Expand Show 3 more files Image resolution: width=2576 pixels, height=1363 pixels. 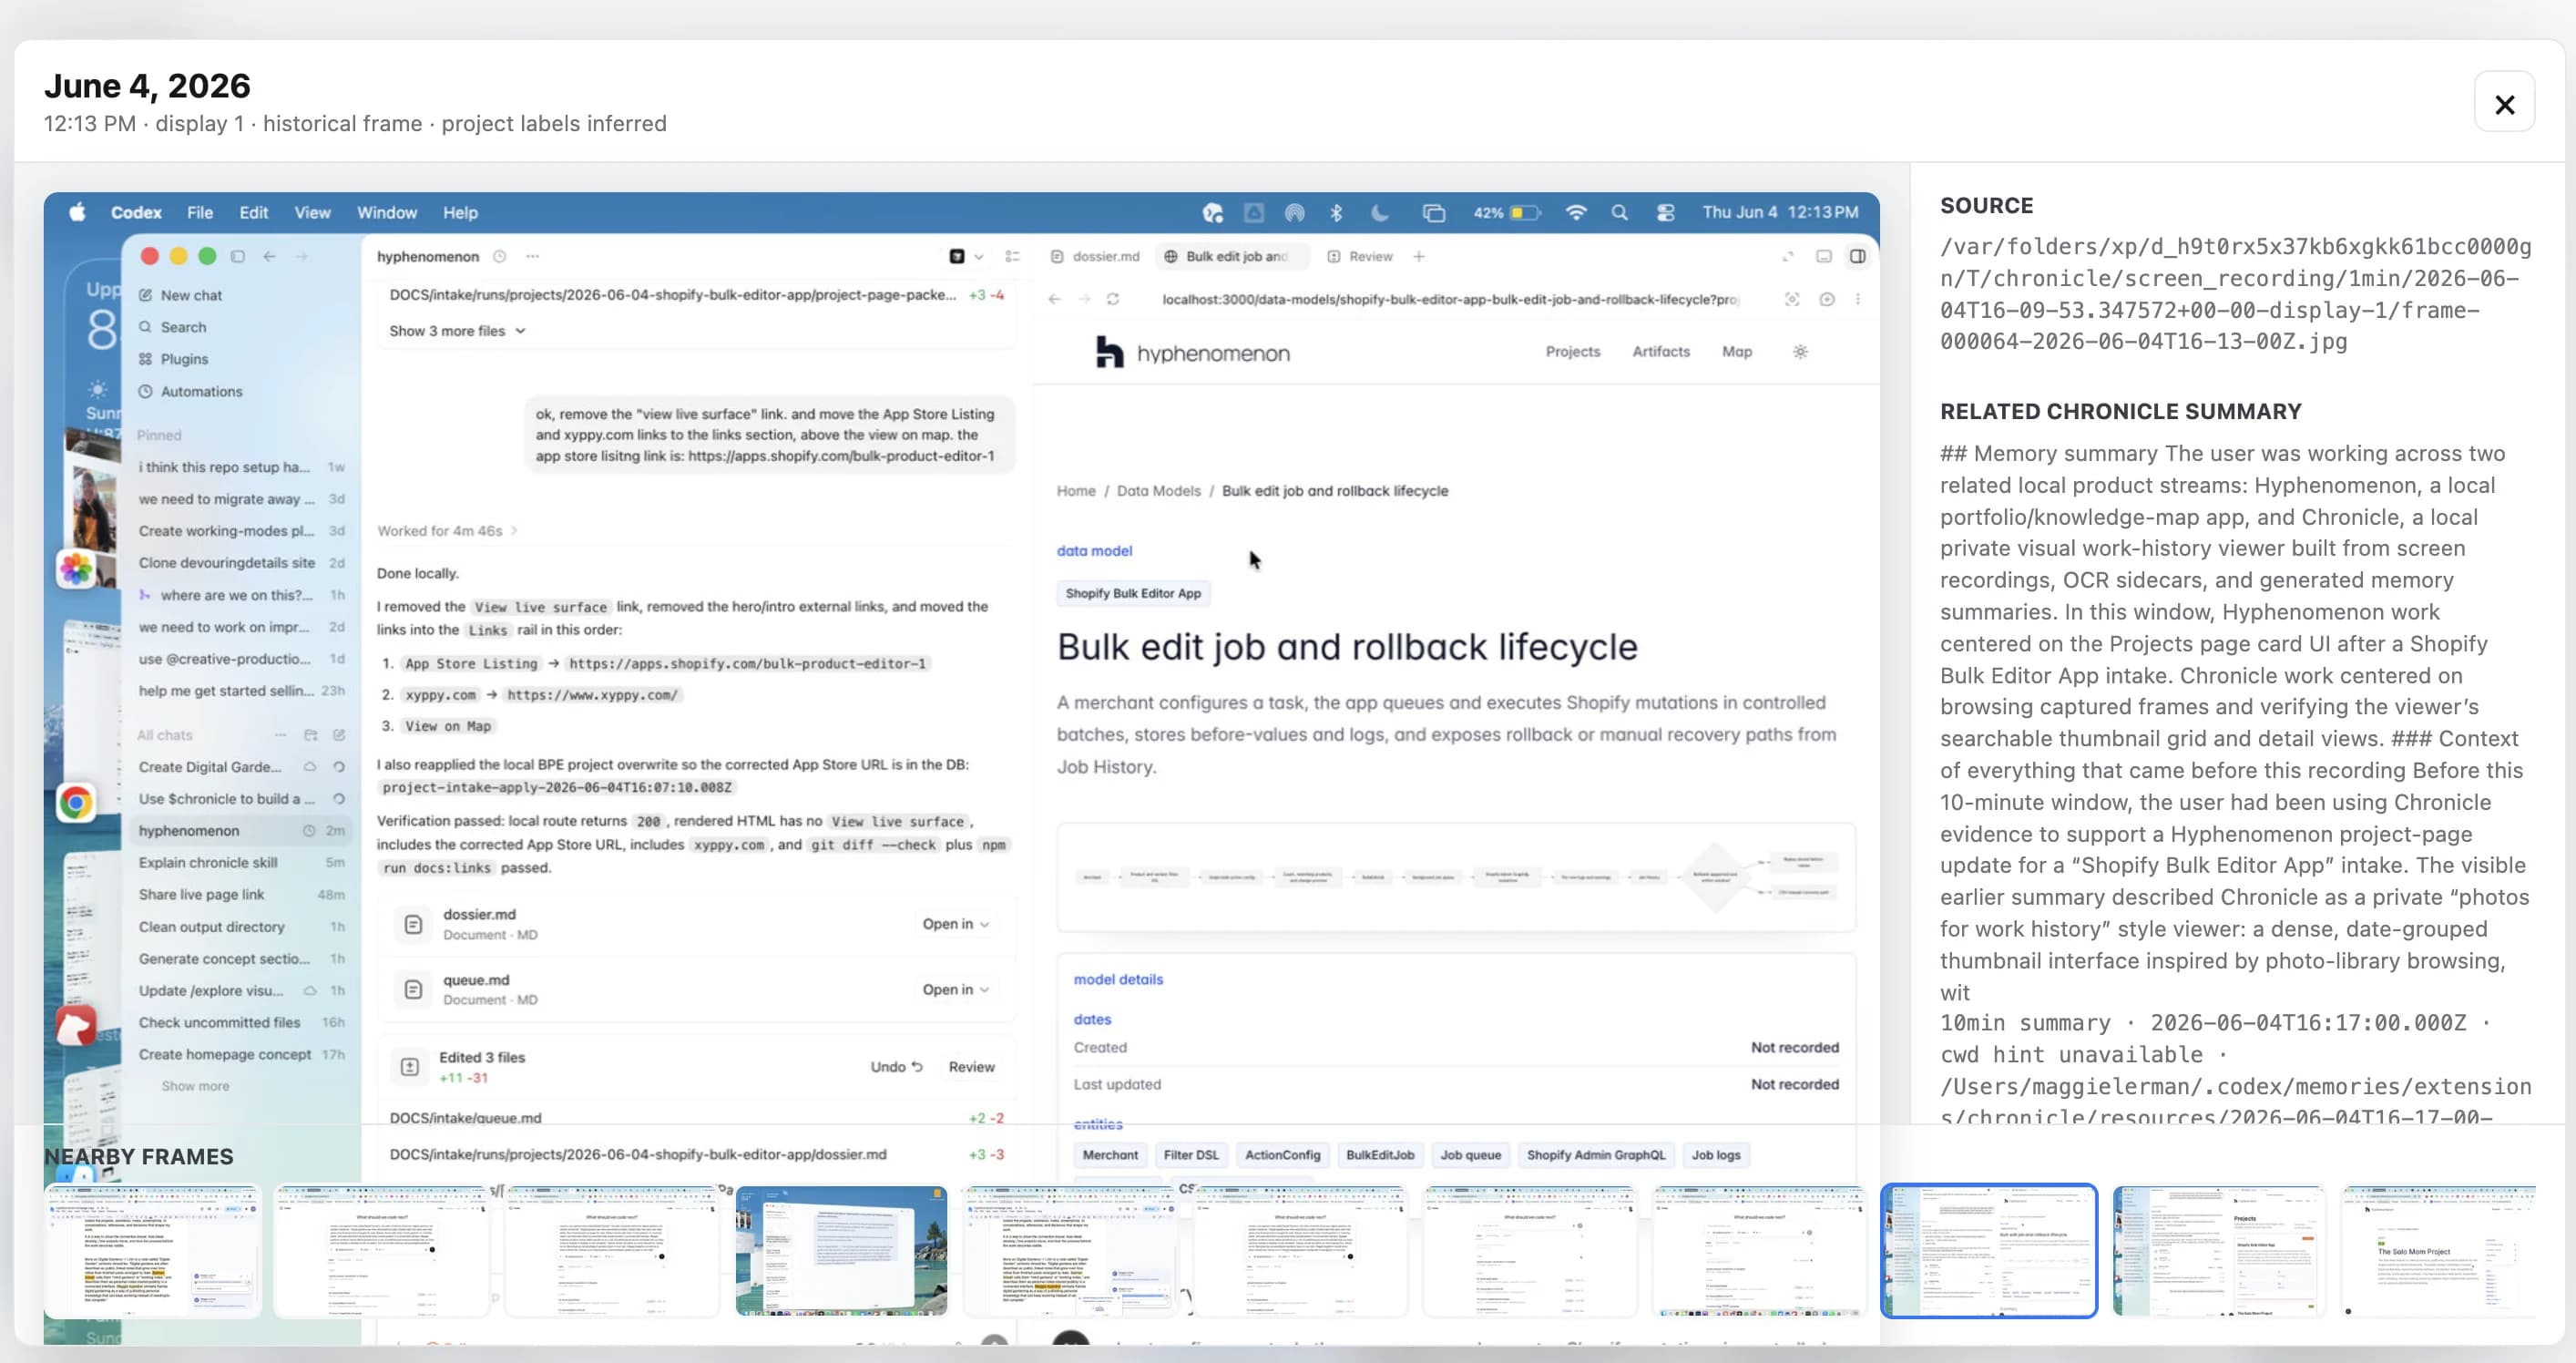pos(457,331)
